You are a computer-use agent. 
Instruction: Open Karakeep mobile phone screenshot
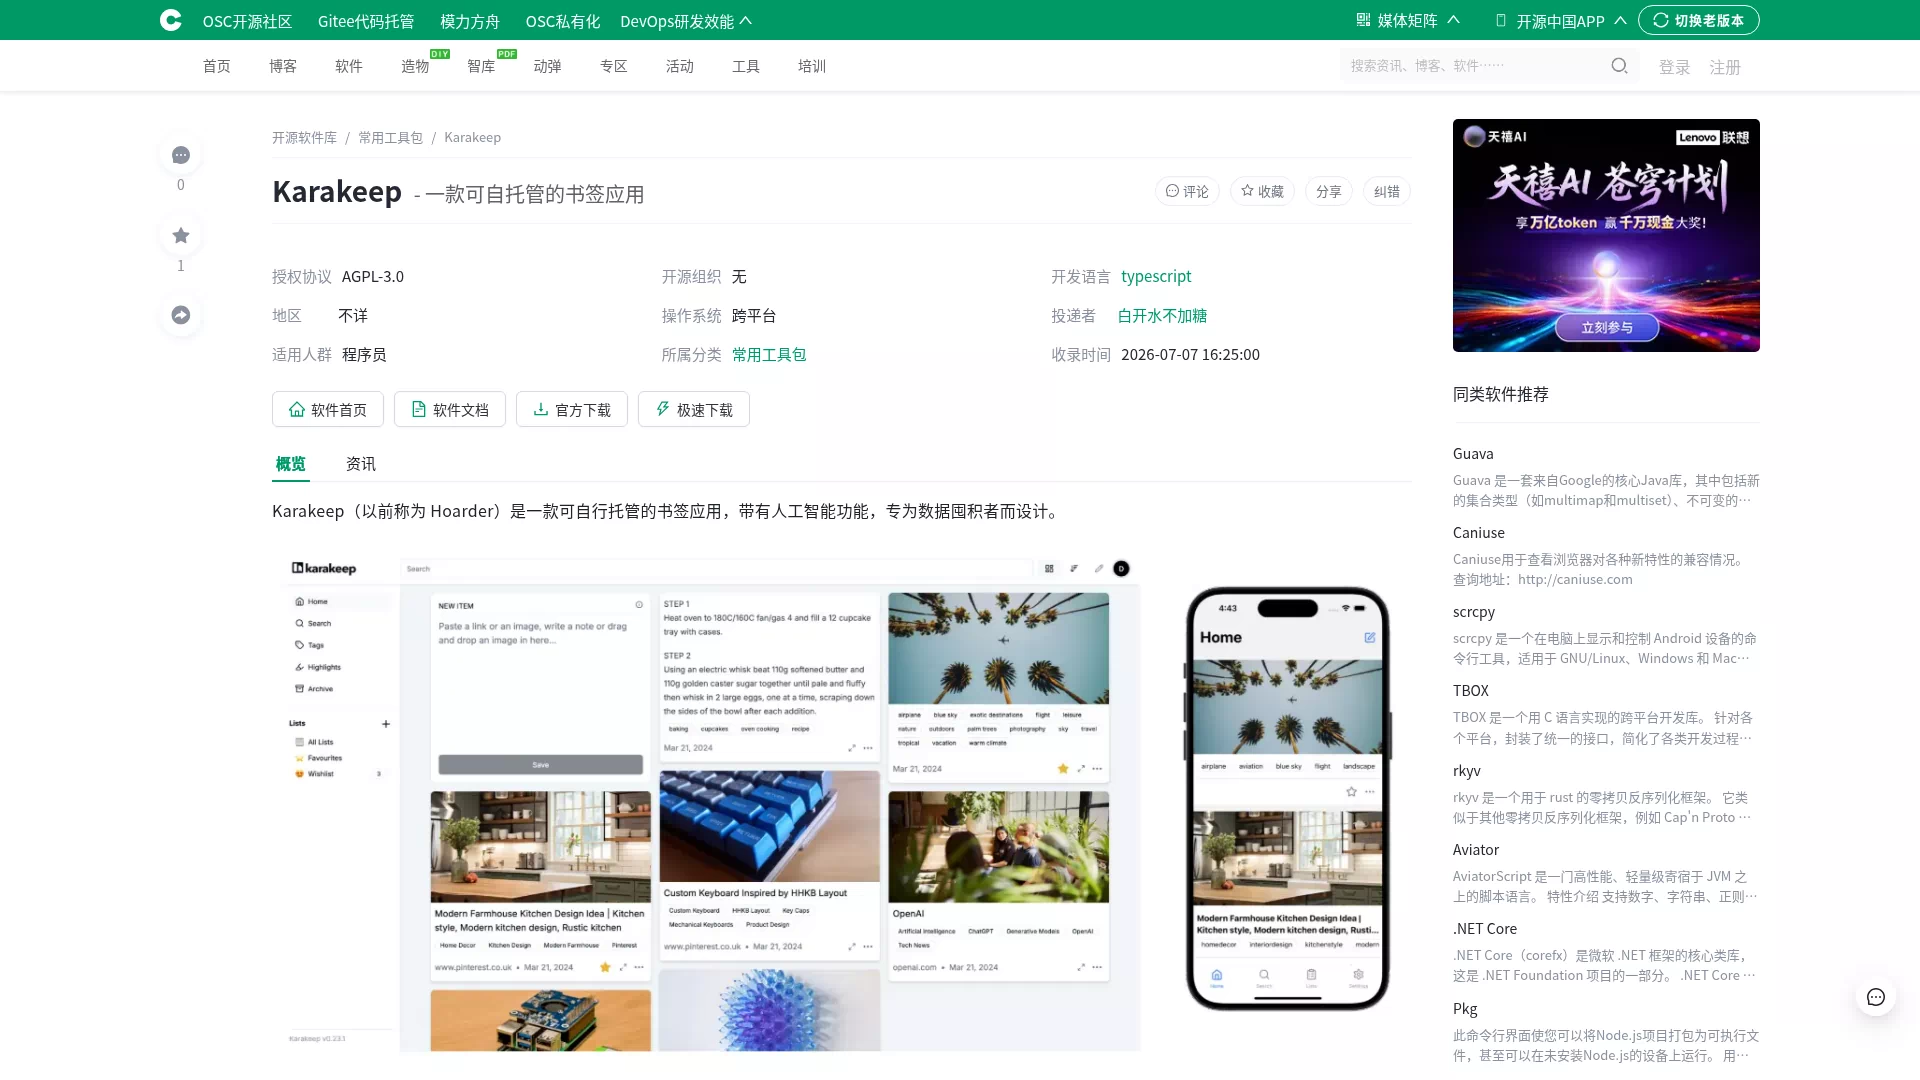[1288, 799]
